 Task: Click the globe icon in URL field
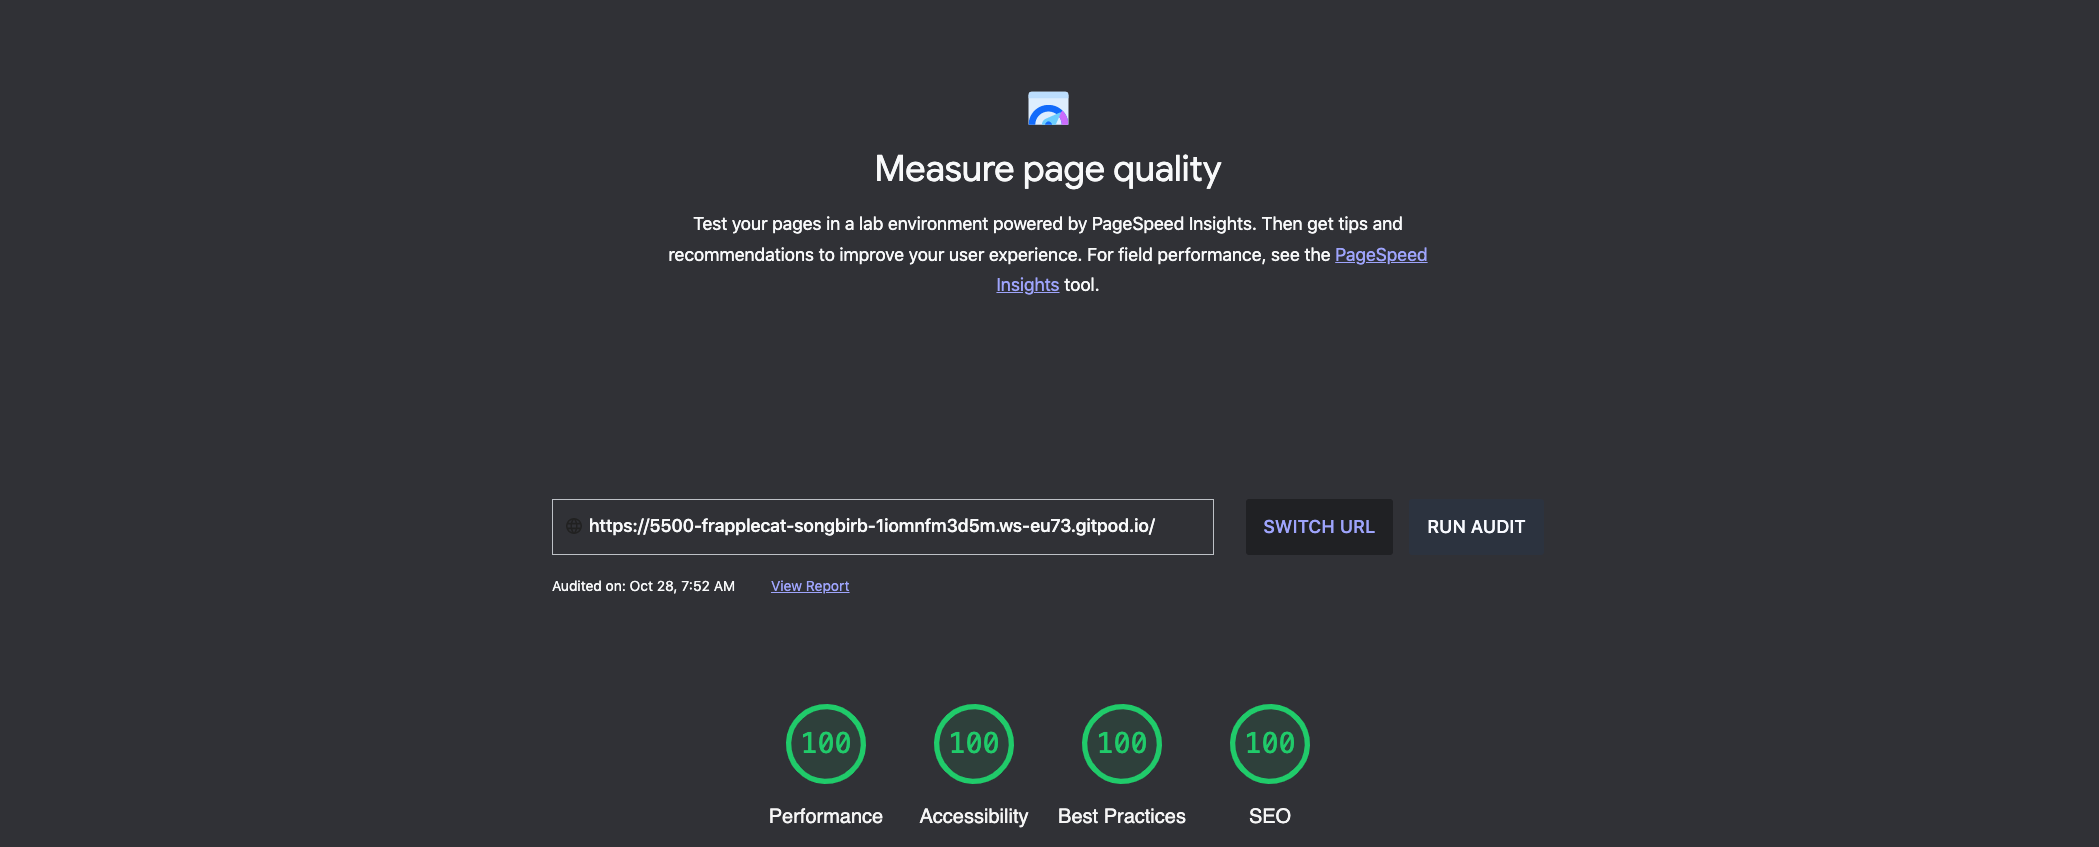[574, 526]
